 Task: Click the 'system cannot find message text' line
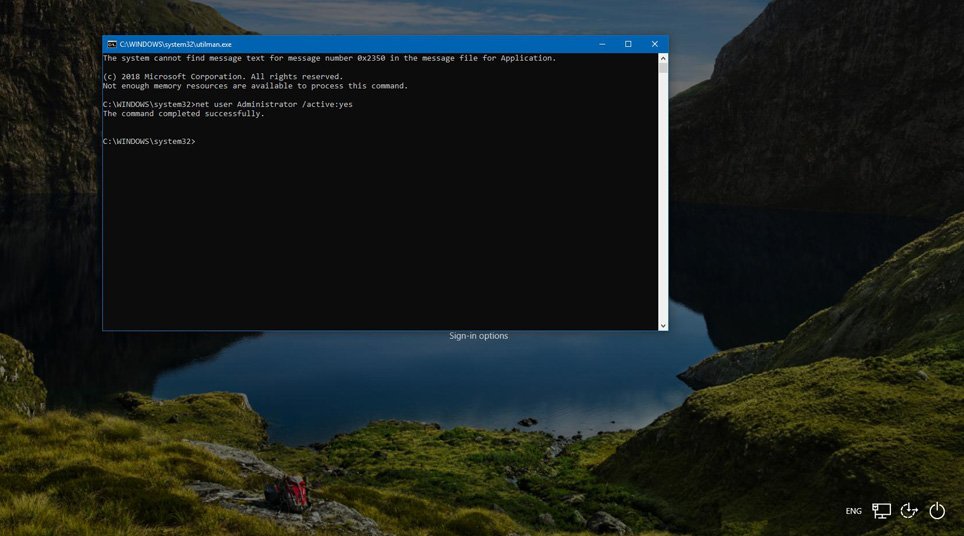328,58
